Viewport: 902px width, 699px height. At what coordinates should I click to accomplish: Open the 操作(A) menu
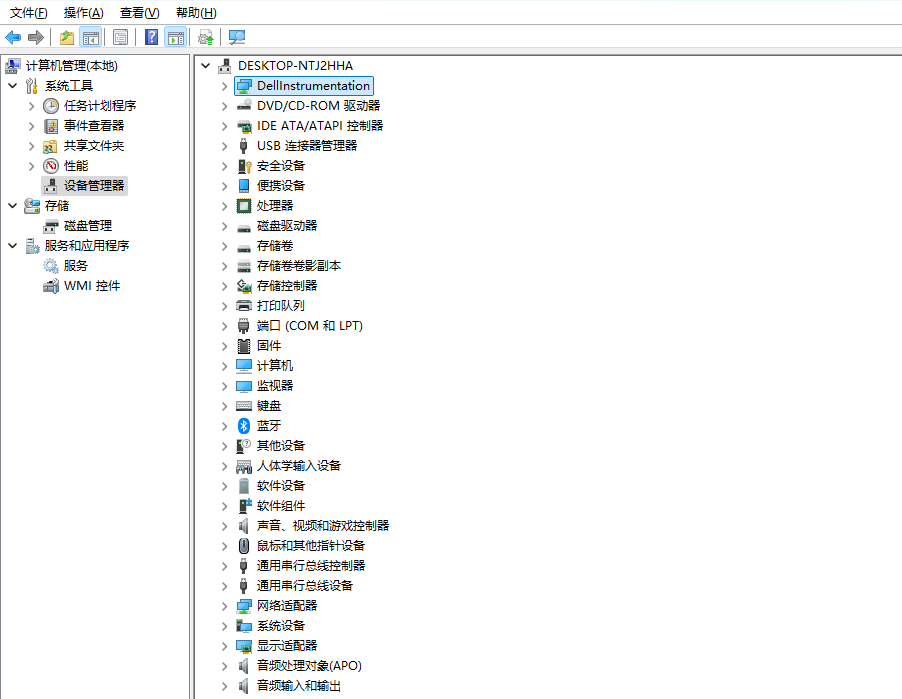pyautogui.click(x=83, y=13)
